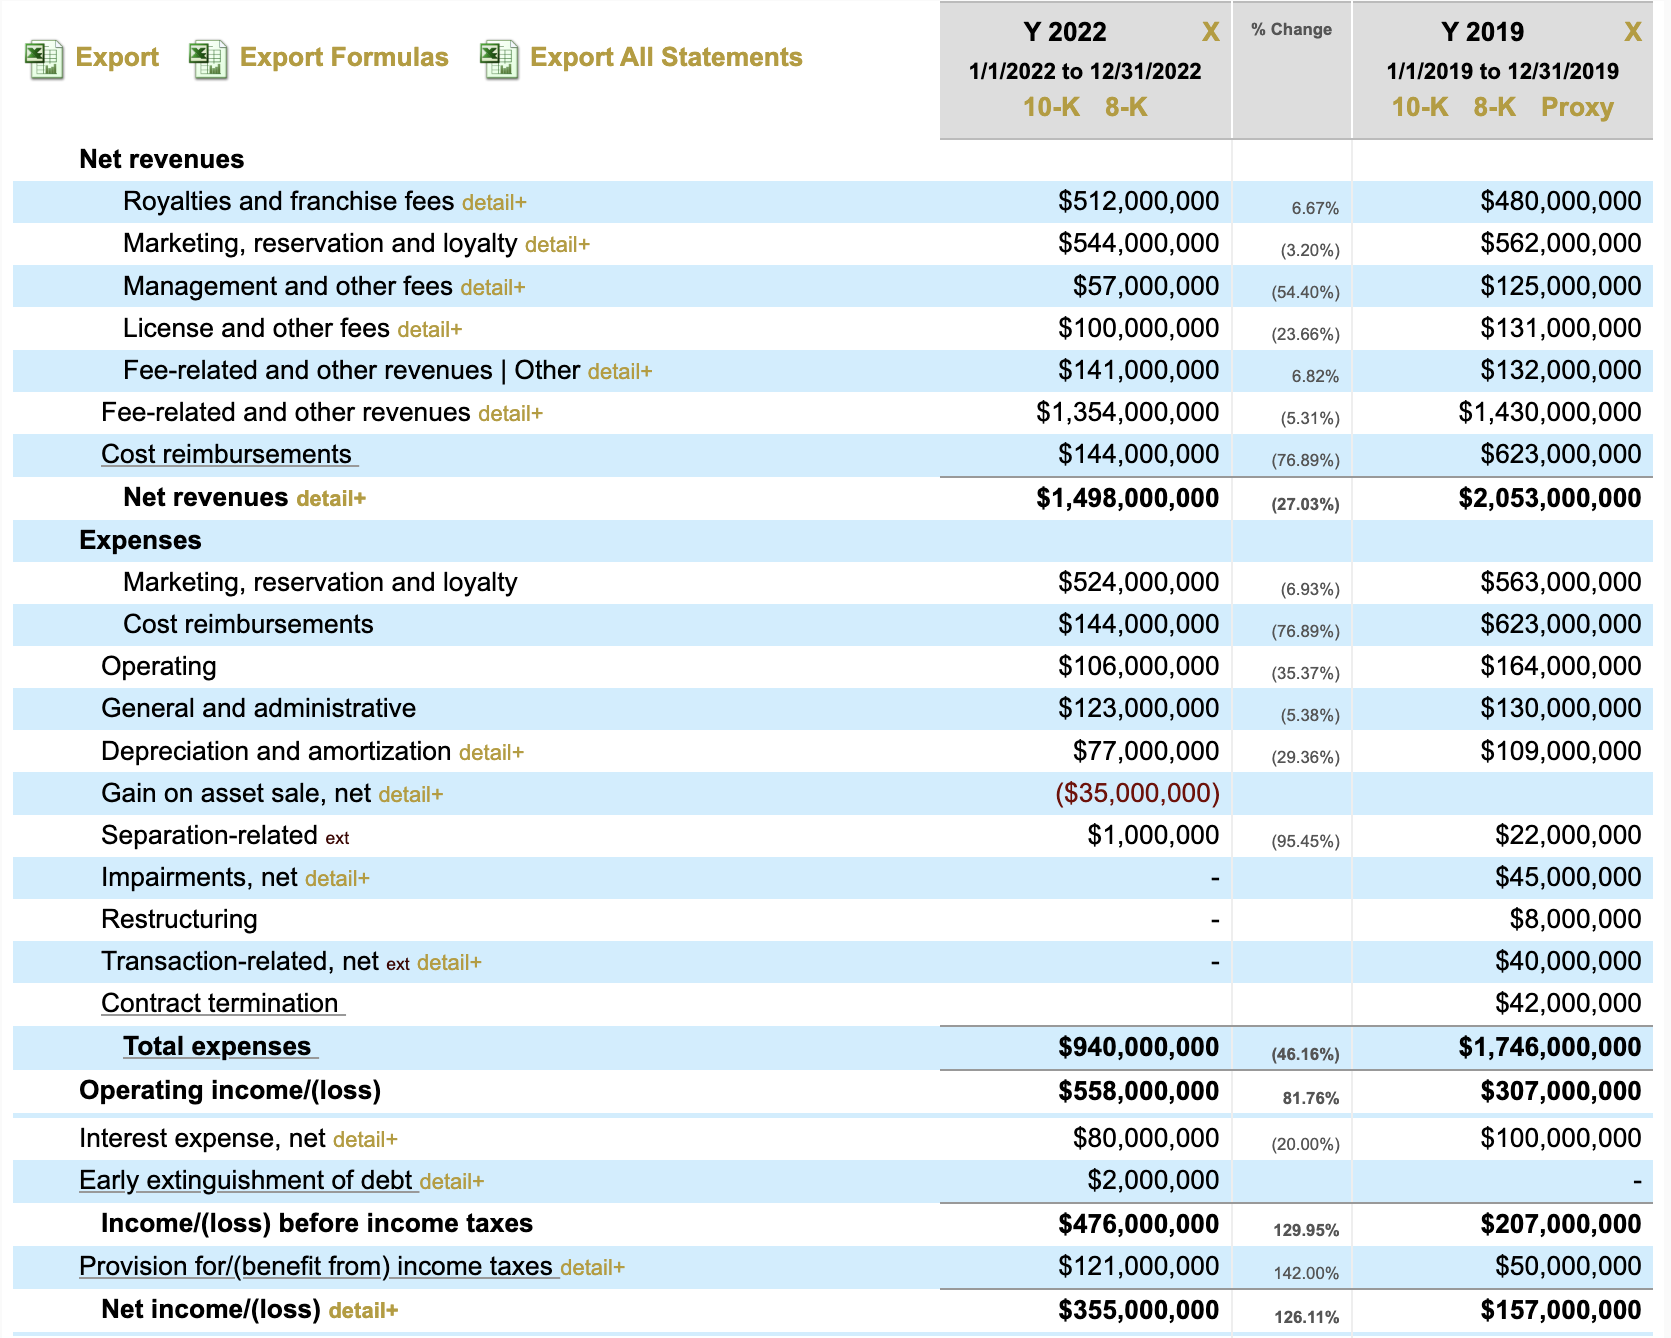Select the Total expenses row label

tap(217, 1047)
